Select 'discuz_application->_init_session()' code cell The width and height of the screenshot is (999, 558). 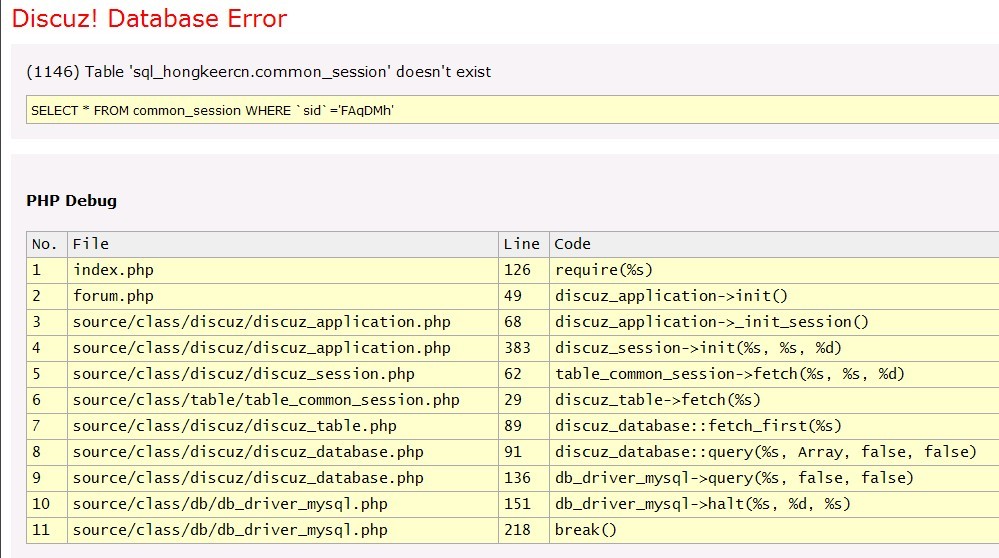[774, 322]
